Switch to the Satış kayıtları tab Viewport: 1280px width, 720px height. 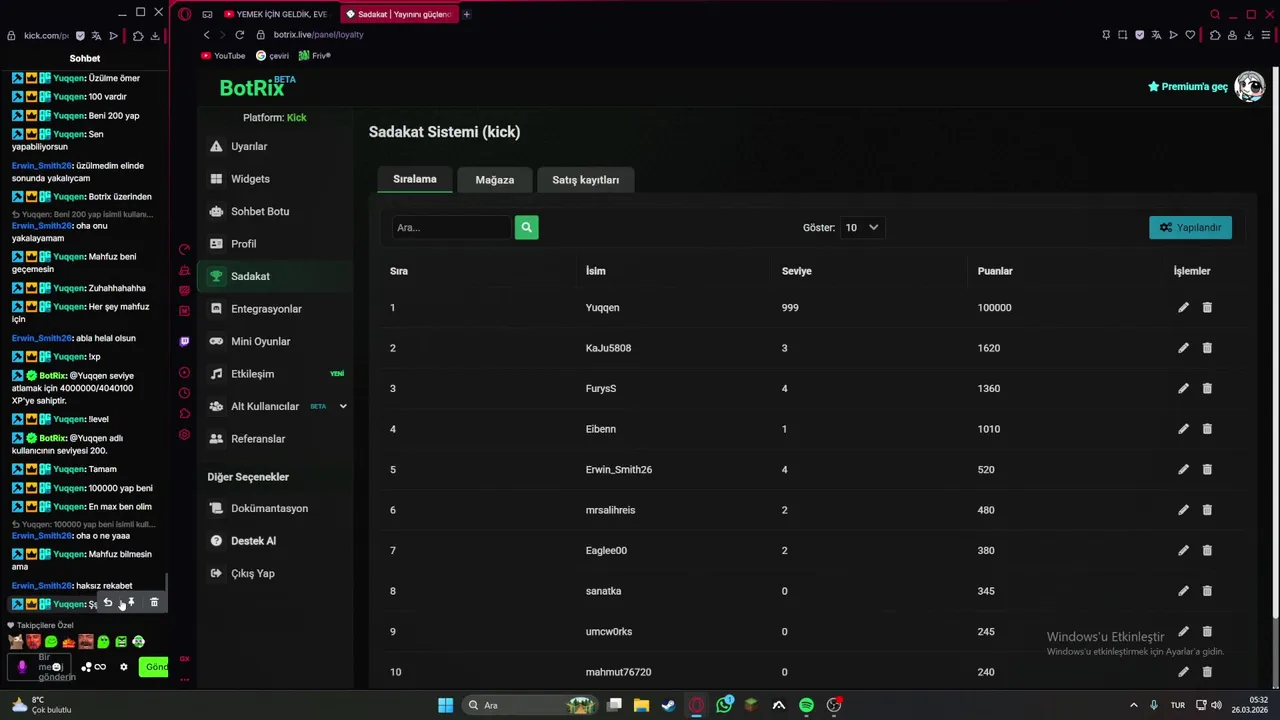[586, 180]
